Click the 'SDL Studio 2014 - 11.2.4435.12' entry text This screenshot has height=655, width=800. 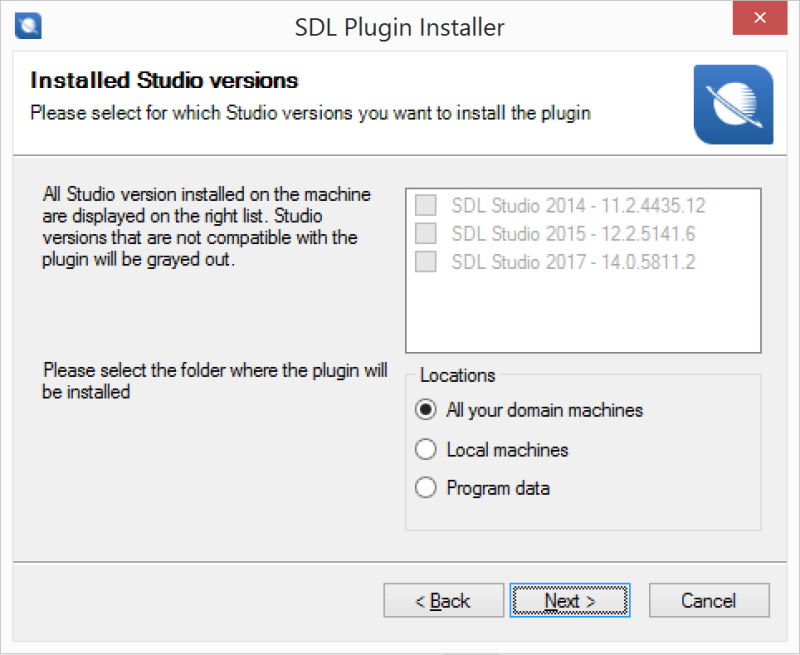tap(578, 206)
